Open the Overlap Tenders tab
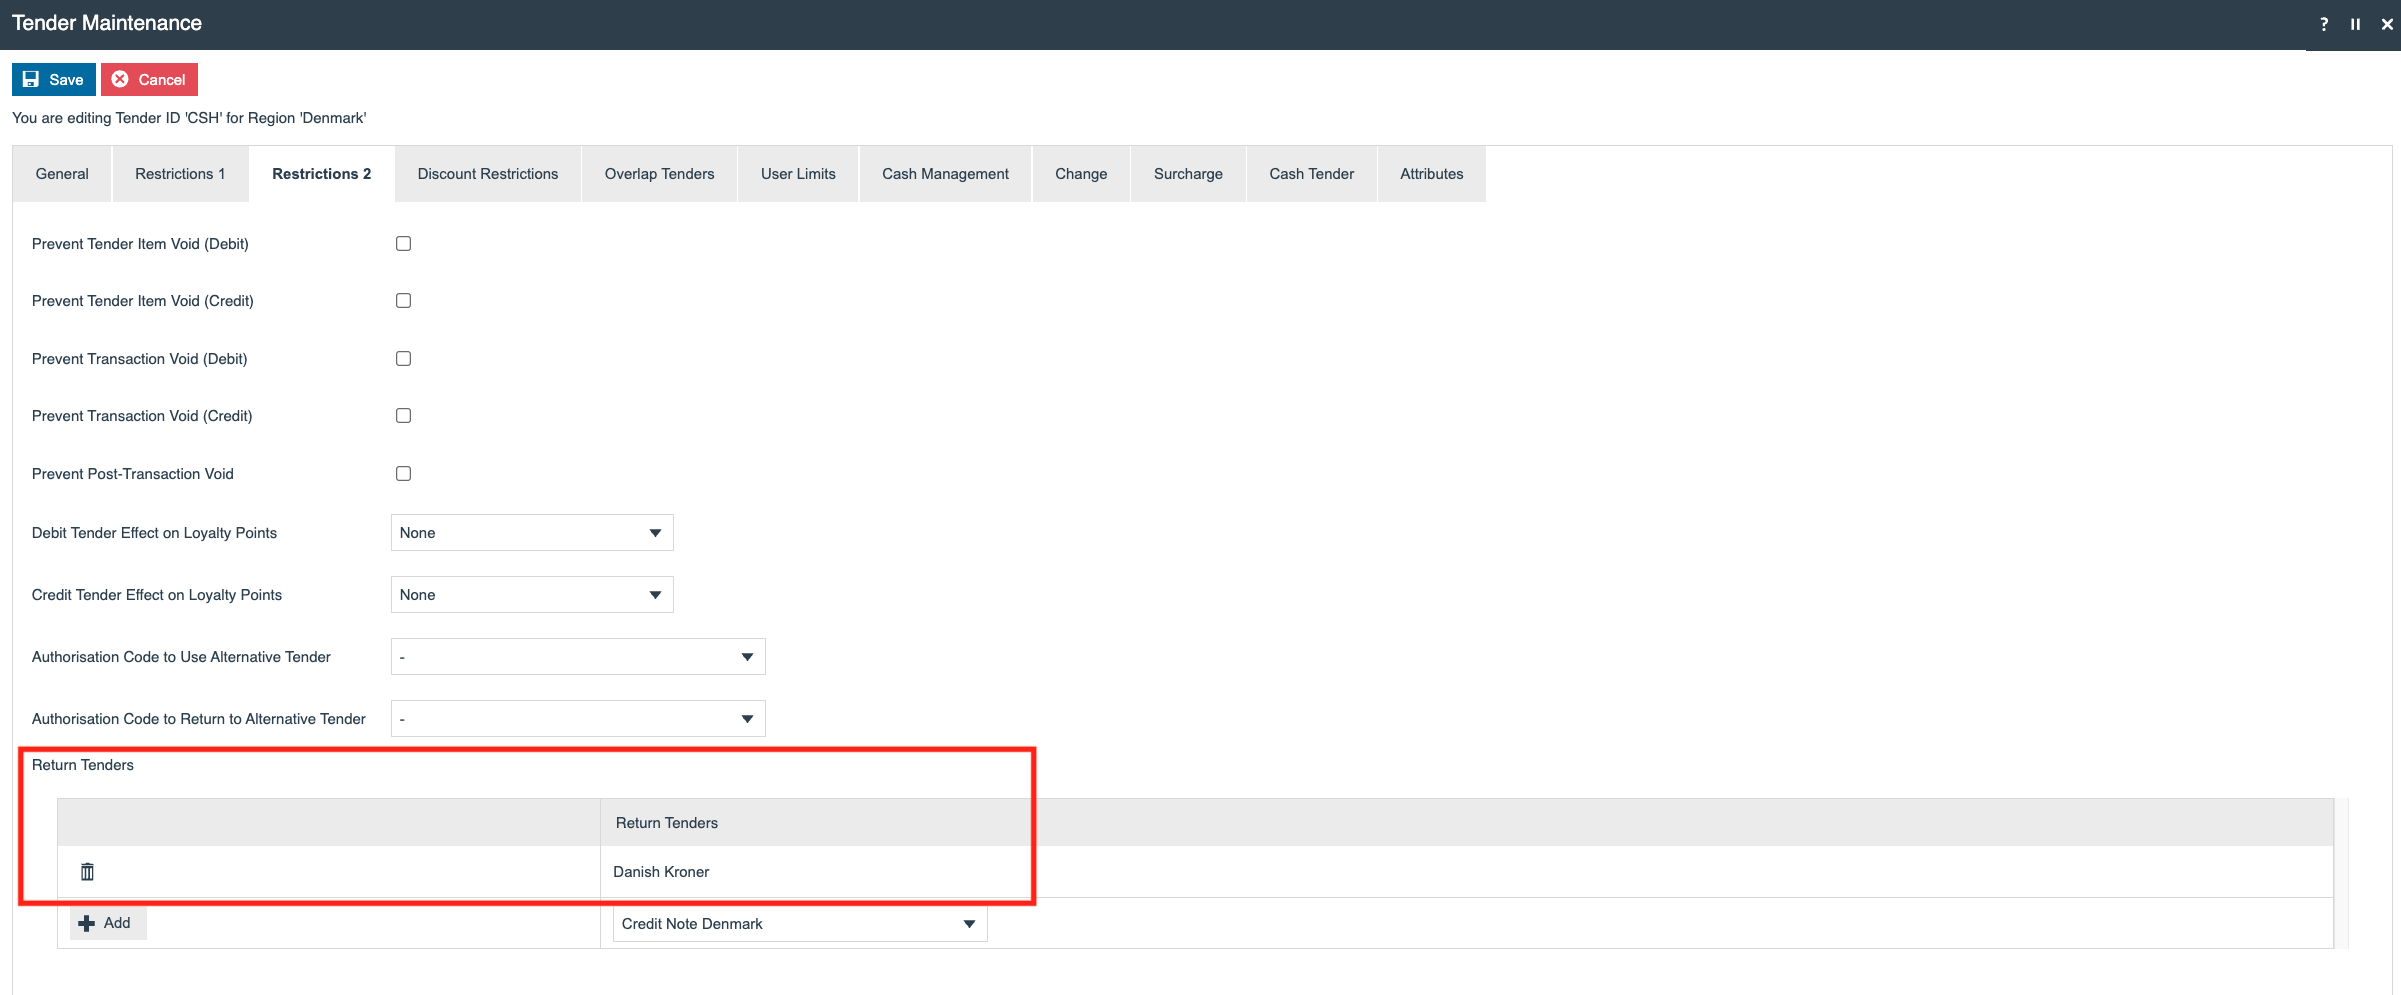 point(660,174)
